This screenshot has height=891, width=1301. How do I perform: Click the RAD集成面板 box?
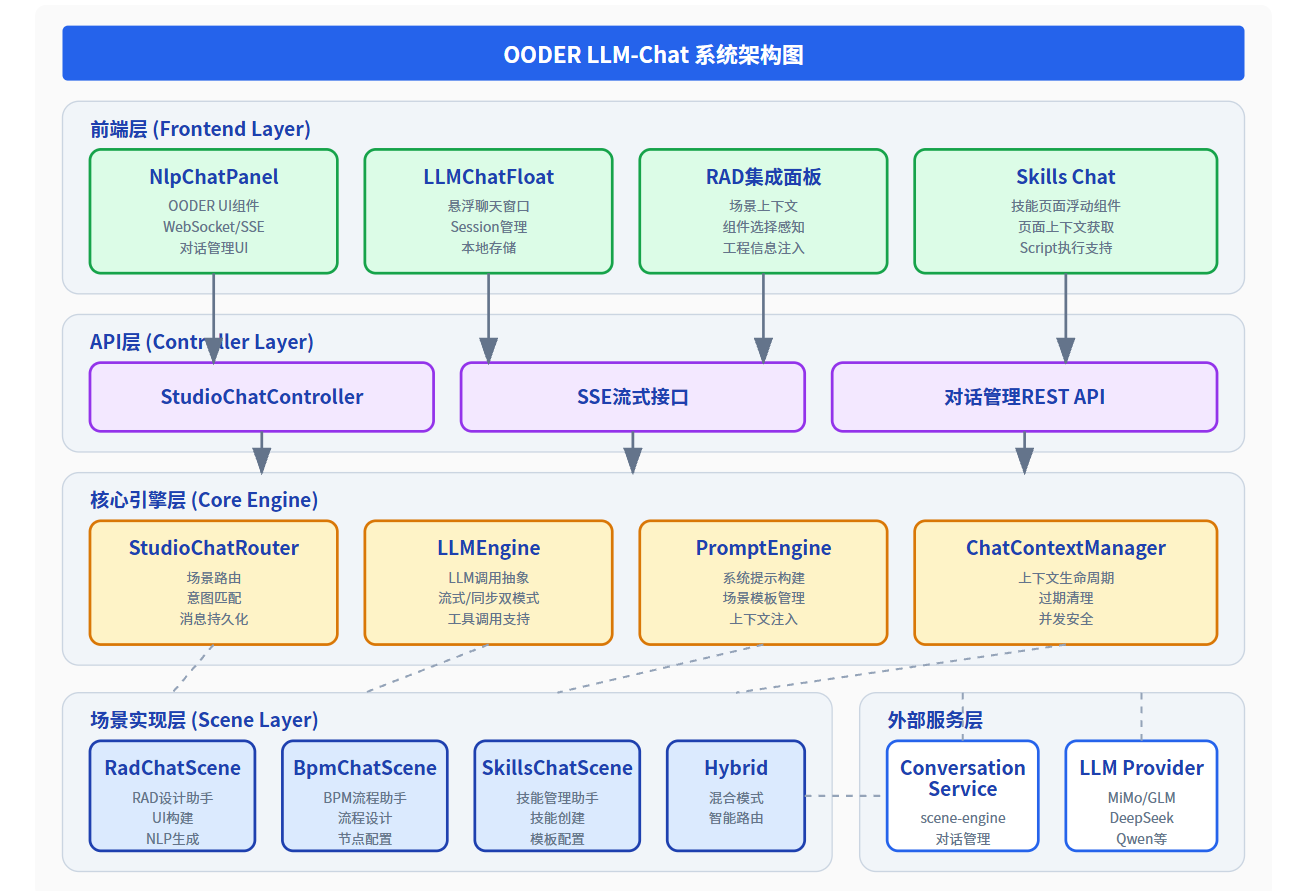763,211
